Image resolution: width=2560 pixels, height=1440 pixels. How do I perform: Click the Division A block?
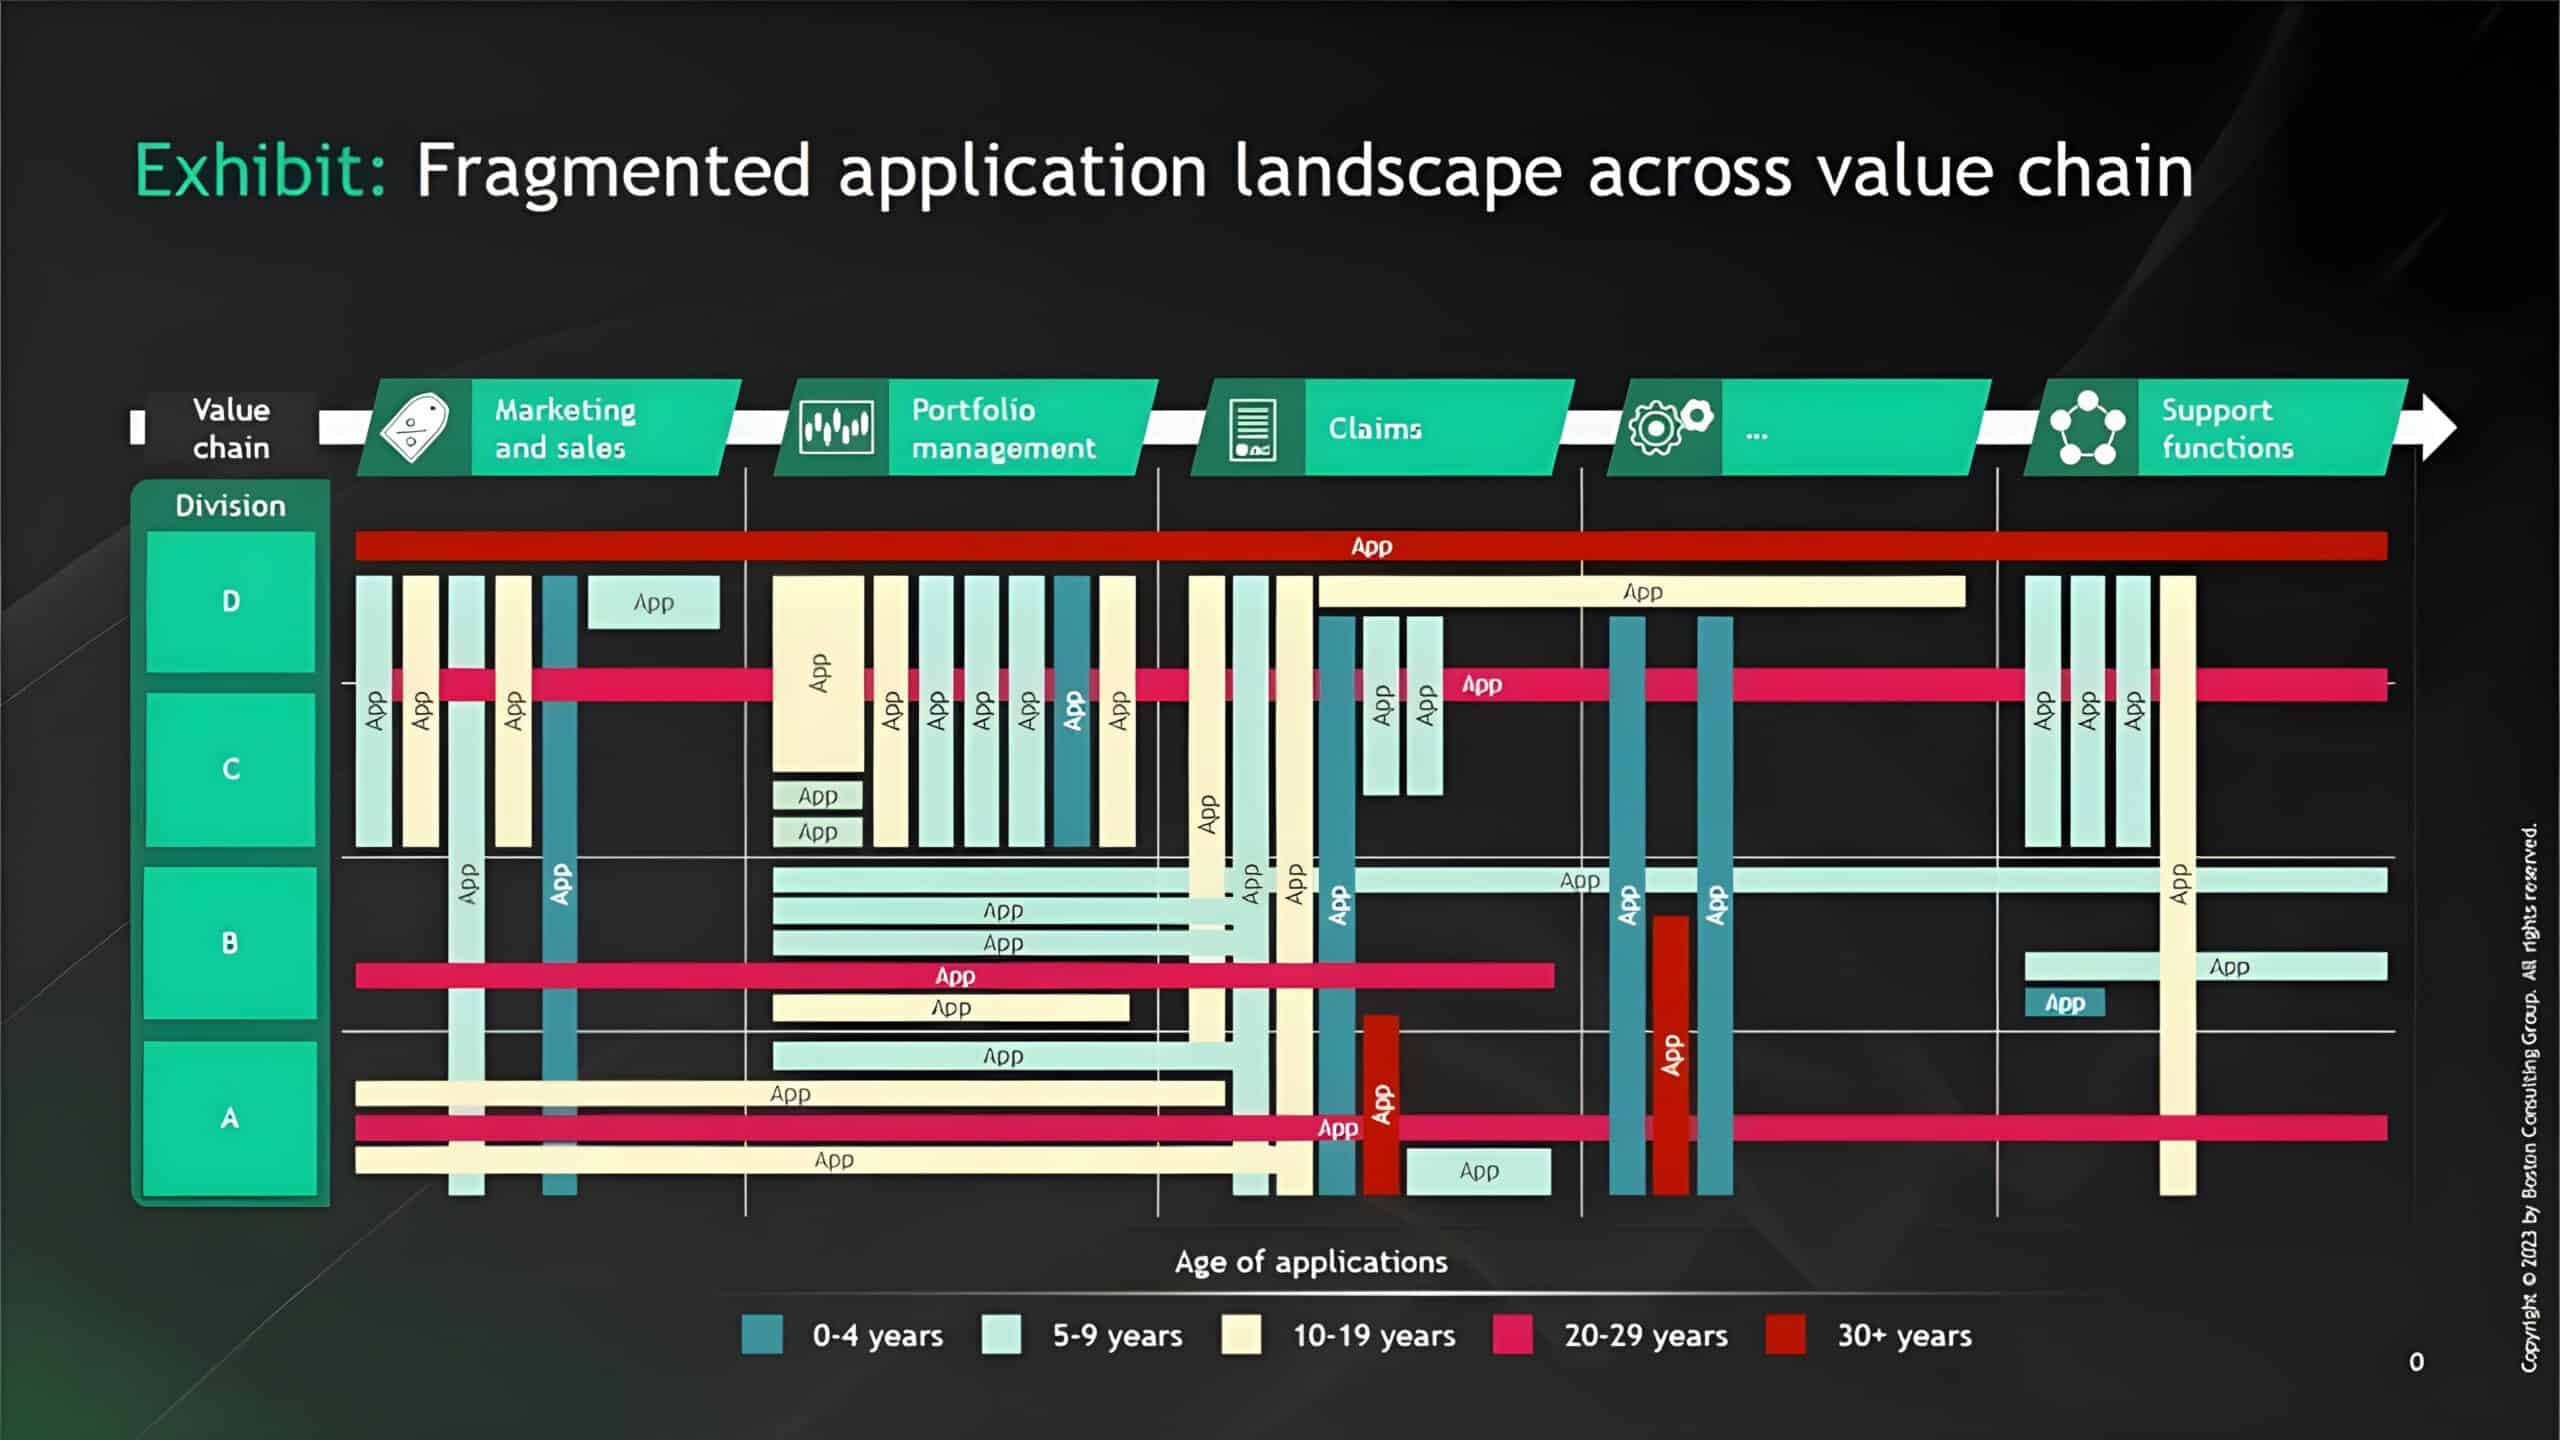click(230, 1117)
